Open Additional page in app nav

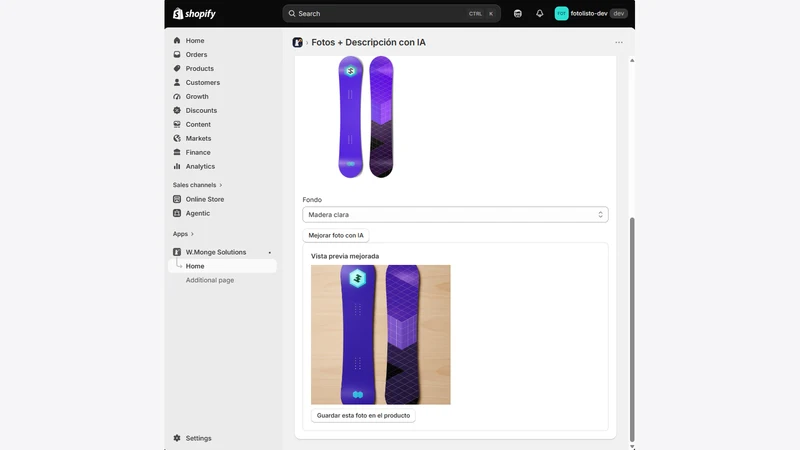(210, 280)
